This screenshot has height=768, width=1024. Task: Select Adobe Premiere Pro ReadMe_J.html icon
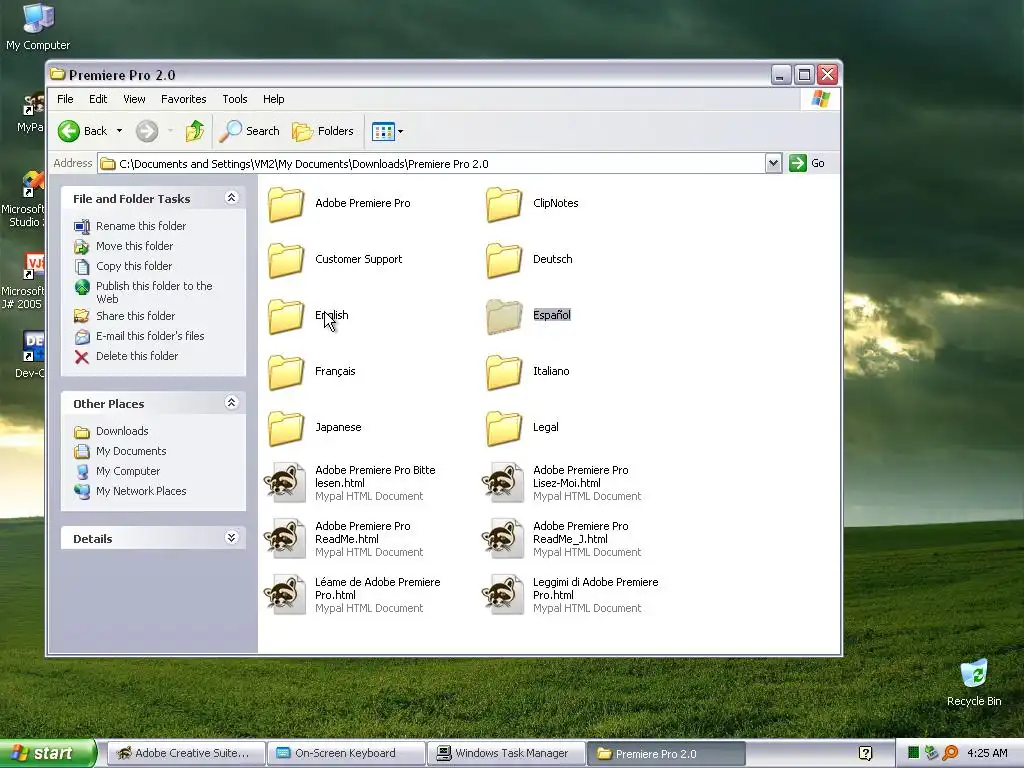pyautogui.click(x=503, y=539)
